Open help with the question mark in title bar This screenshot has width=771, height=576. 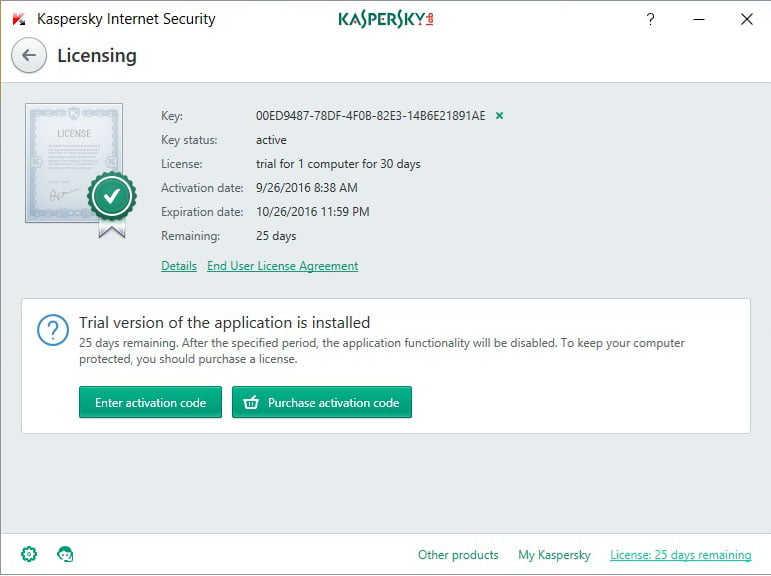pos(651,19)
